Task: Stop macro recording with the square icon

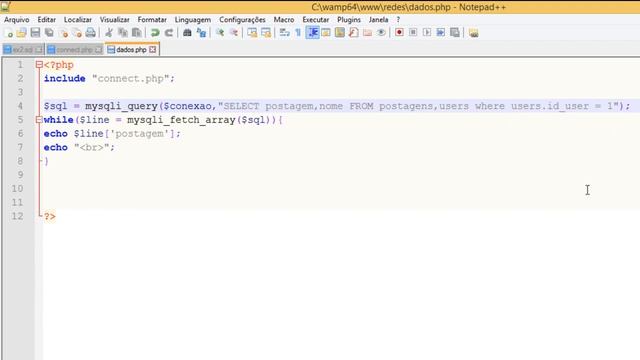Action: click(413, 33)
